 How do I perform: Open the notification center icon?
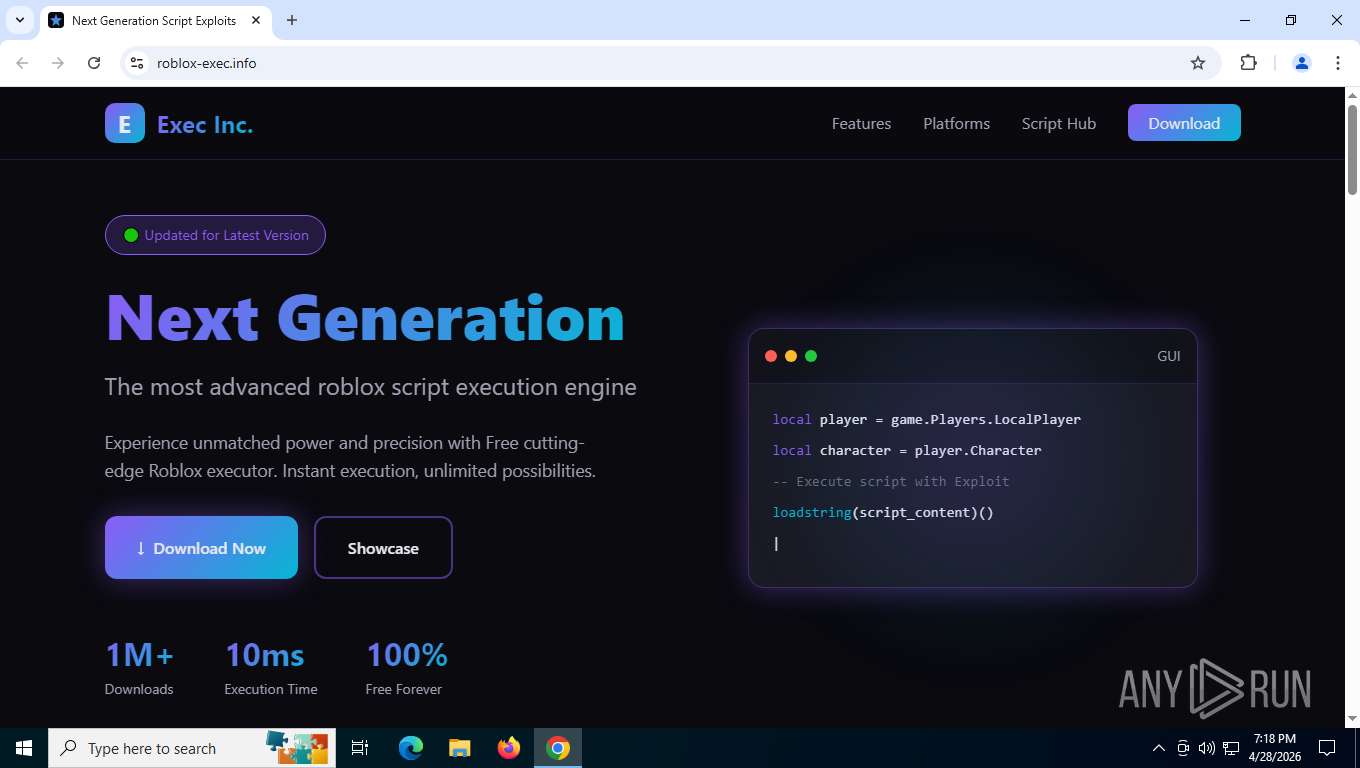click(1327, 748)
